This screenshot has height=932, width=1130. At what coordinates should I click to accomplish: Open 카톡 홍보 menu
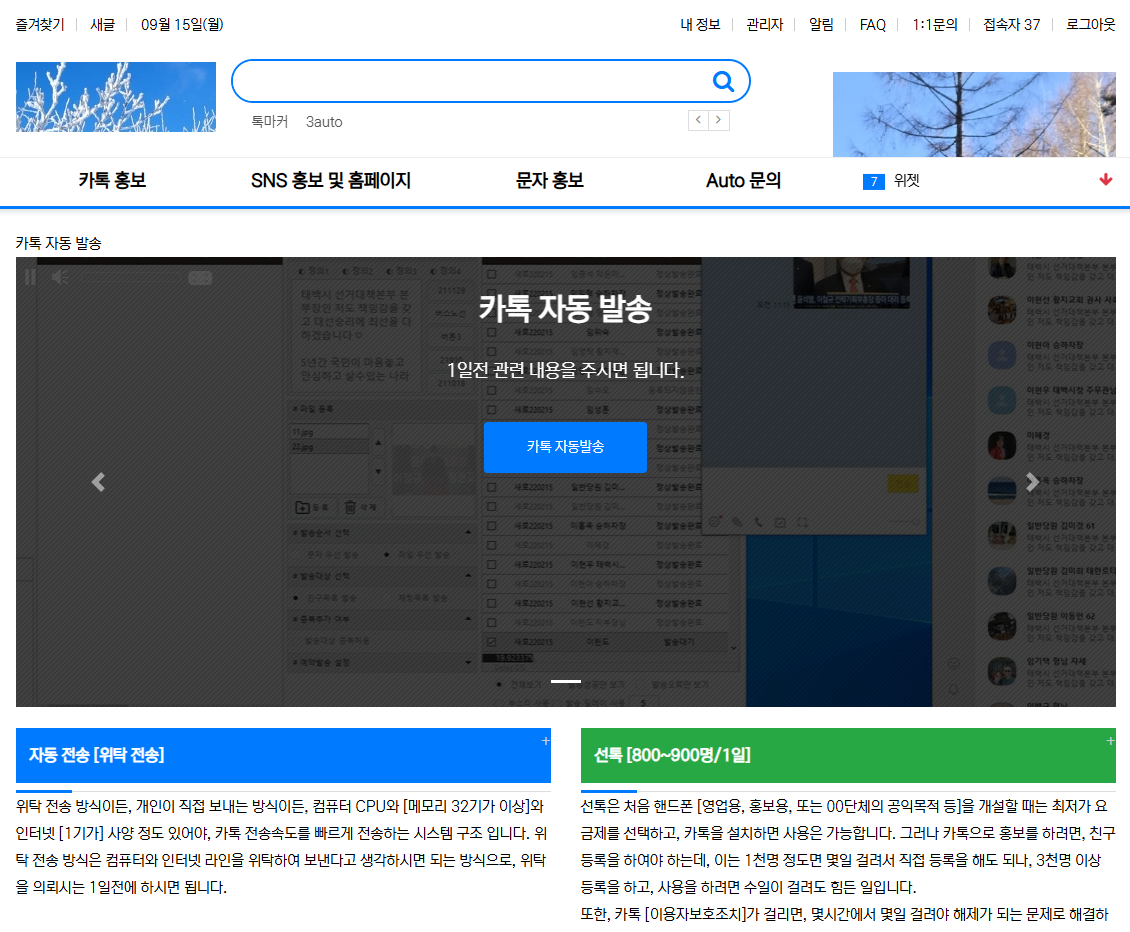click(x=112, y=180)
